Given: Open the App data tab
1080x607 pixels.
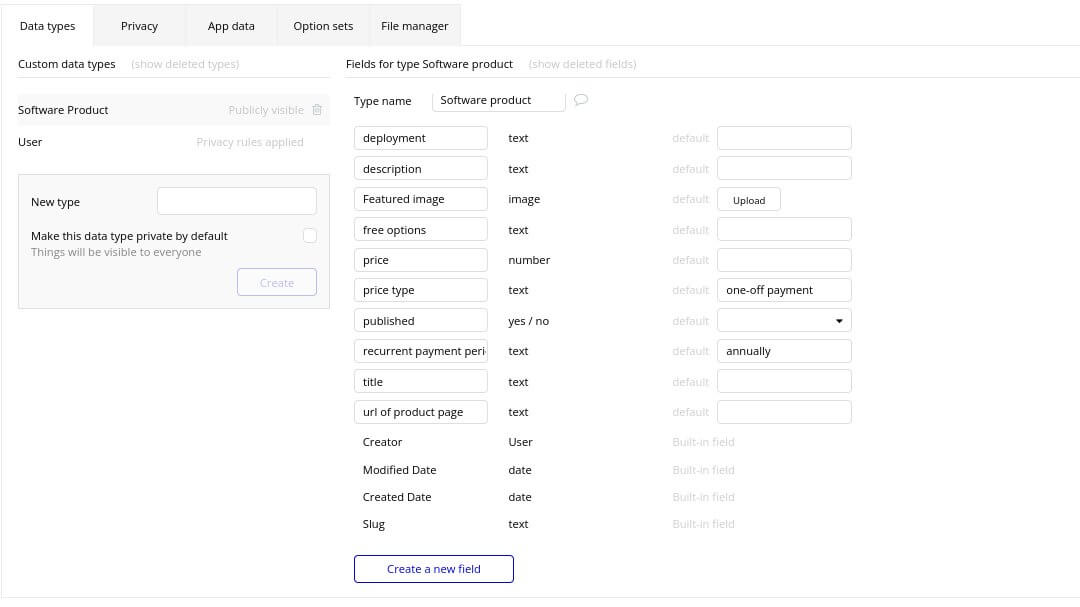Looking at the screenshot, I should pyautogui.click(x=231, y=26).
